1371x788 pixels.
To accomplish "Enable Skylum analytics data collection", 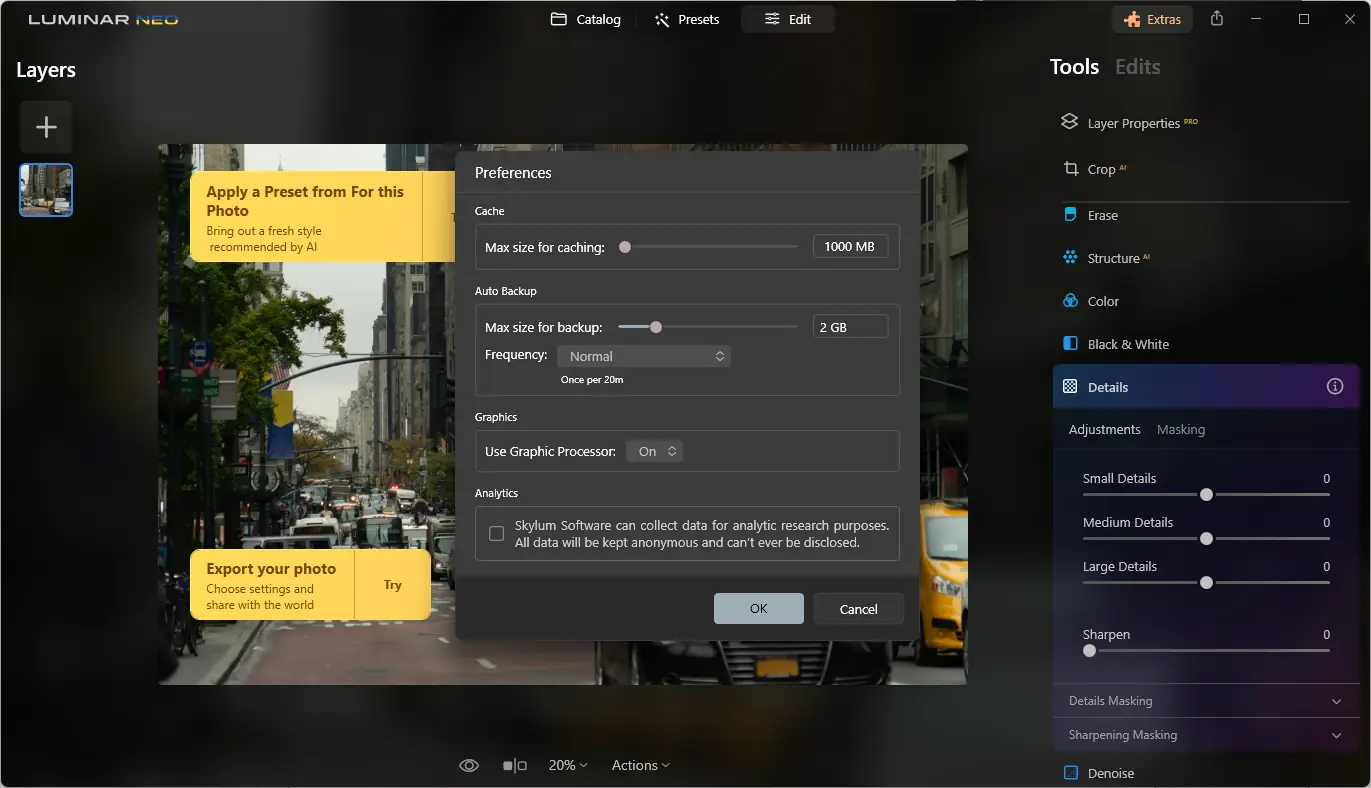I will click(x=496, y=533).
